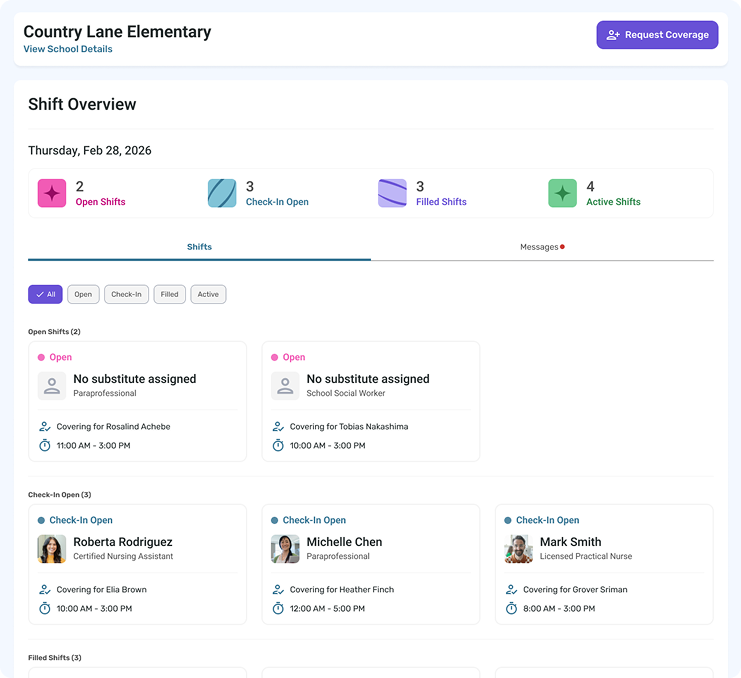
Task: Click the teal Check-In Open summary icon
Action: tap(222, 193)
